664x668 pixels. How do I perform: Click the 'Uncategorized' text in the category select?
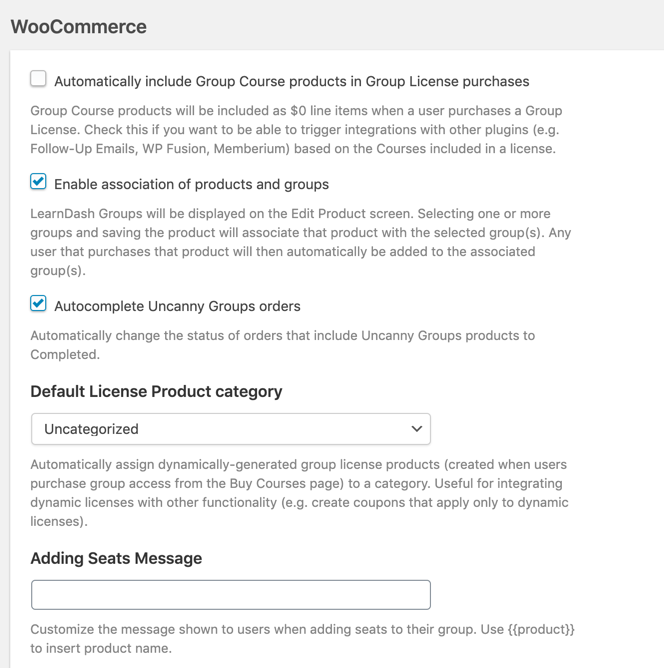(92, 429)
